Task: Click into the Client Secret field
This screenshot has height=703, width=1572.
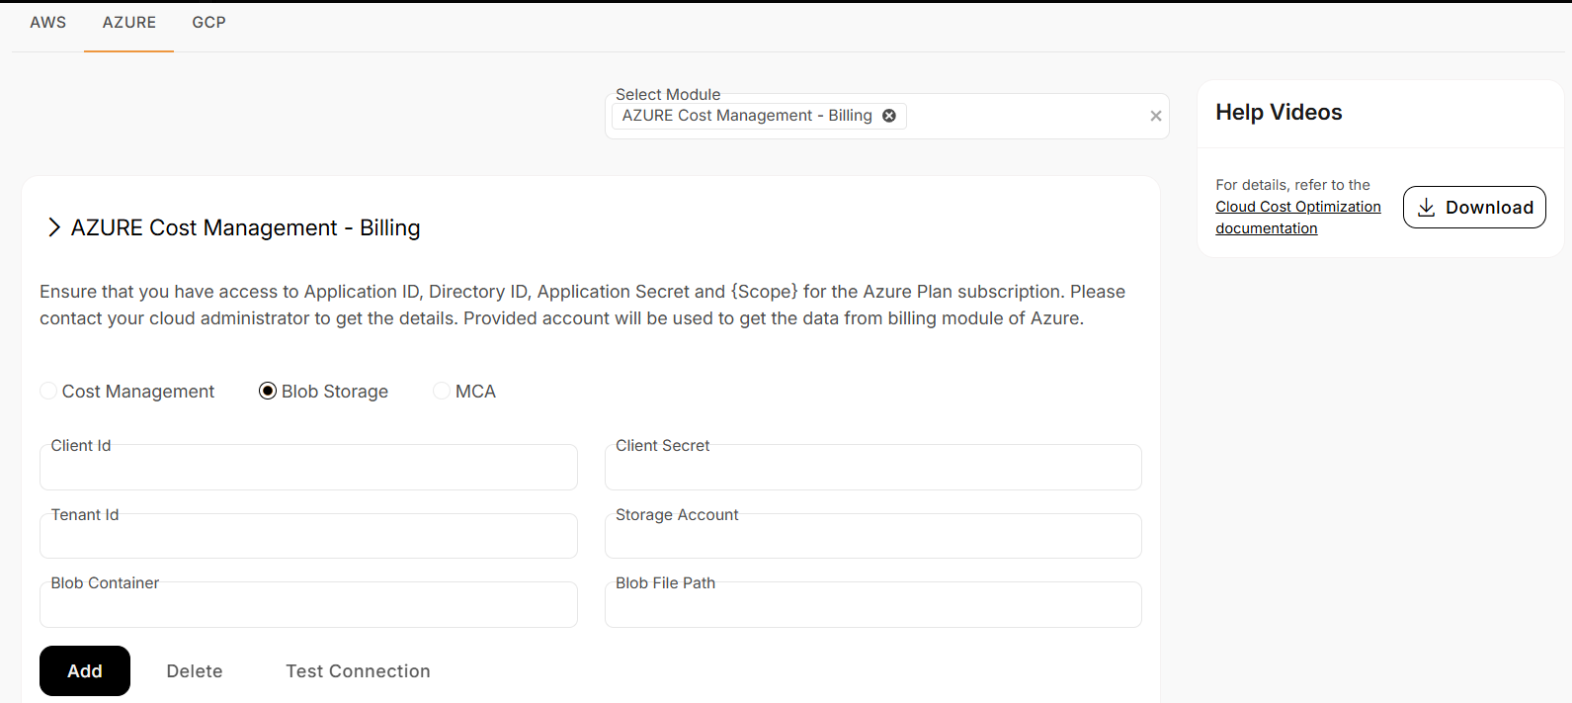Action: coord(872,468)
